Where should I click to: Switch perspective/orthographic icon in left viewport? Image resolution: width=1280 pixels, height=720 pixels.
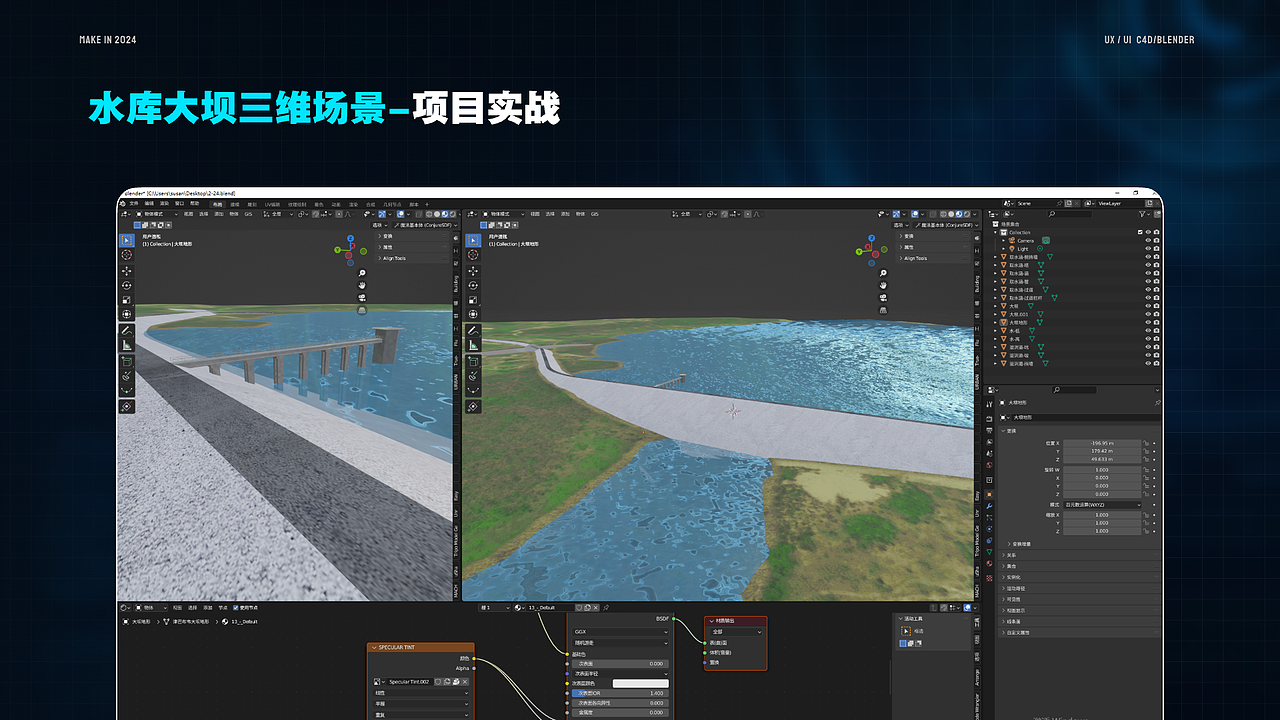click(362, 310)
